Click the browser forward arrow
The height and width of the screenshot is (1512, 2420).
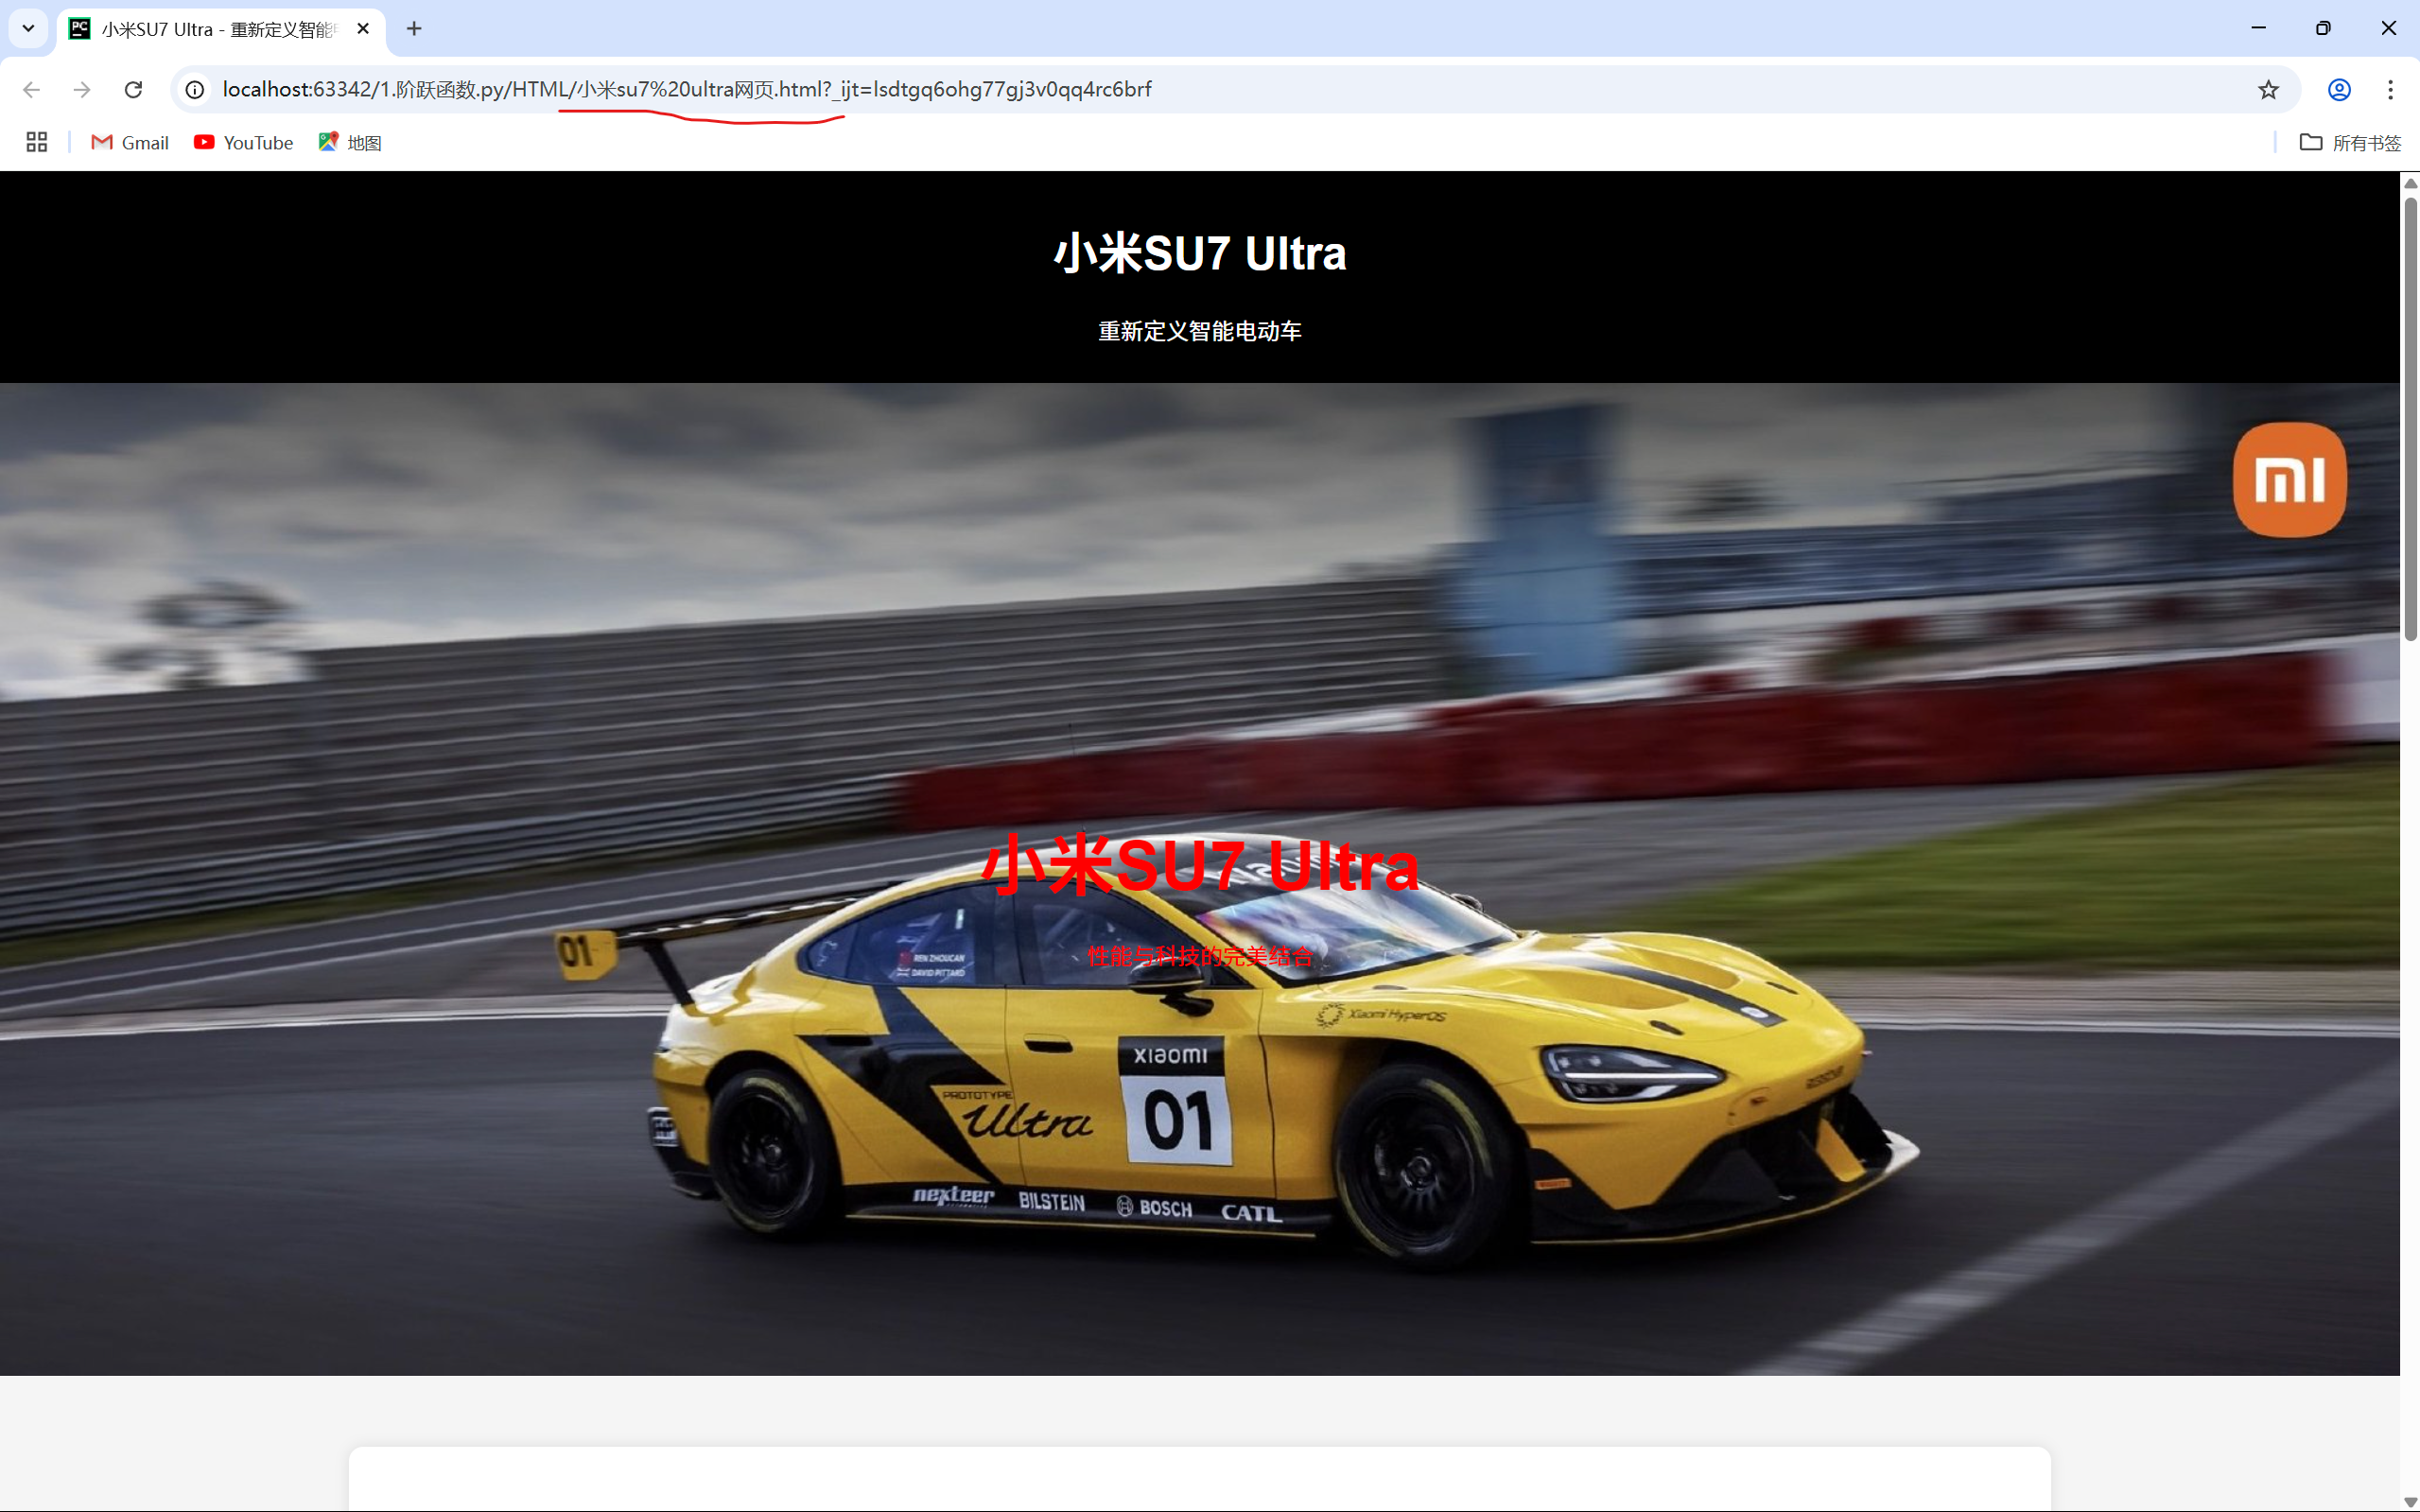(82, 90)
